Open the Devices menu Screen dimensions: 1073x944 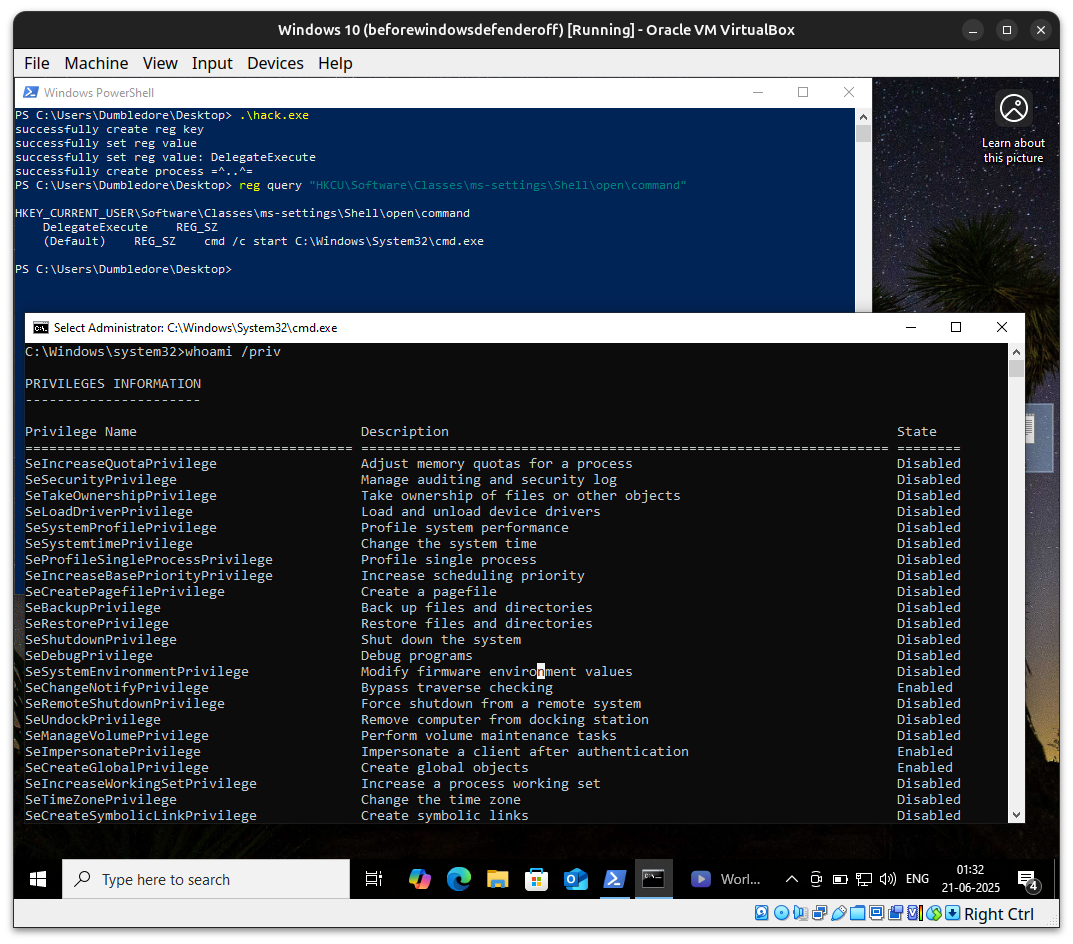point(275,64)
